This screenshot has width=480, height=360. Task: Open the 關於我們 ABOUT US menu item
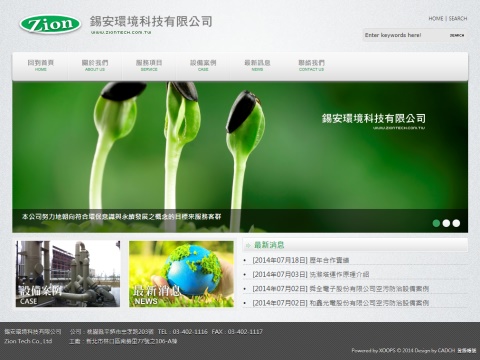pos(95,65)
